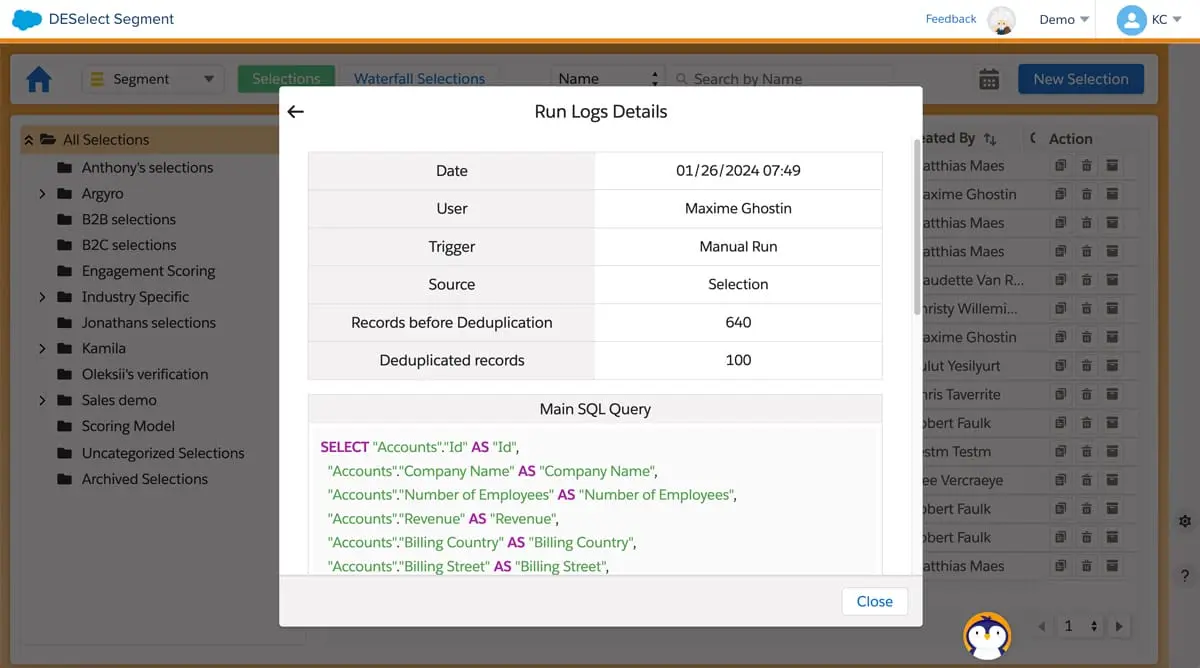
Task: Click the copy icon in Maxime Ghostin's row
Action: coord(1061,195)
